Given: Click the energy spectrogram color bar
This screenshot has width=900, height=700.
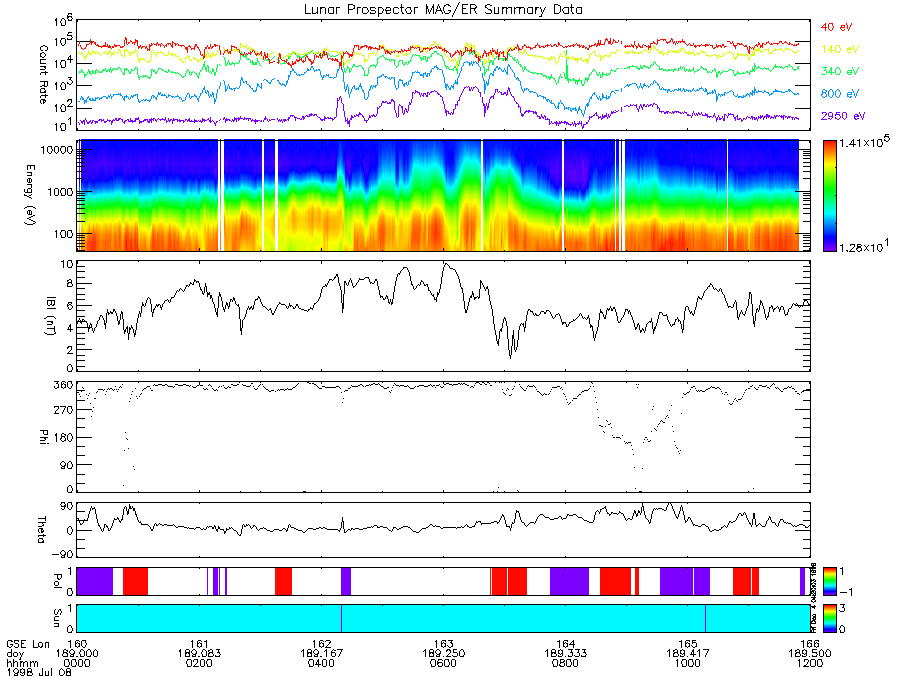Looking at the screenshot, I should 829,196.
